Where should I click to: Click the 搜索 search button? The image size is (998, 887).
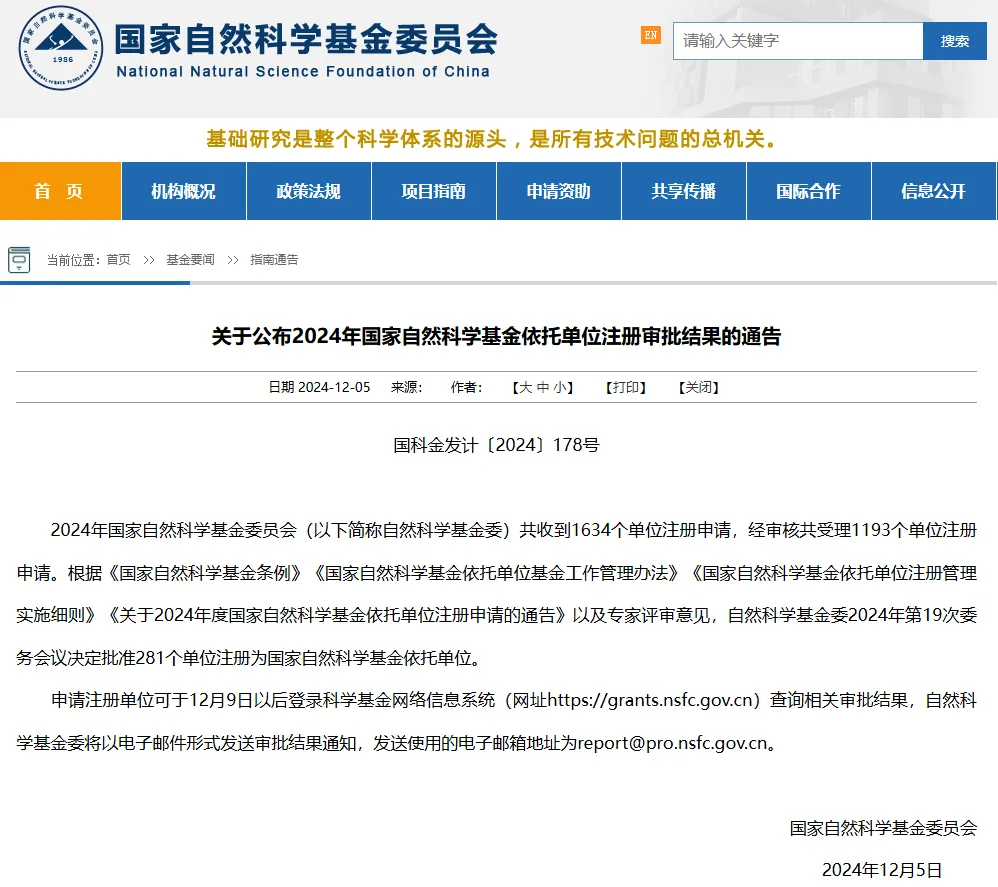point(955,41)
